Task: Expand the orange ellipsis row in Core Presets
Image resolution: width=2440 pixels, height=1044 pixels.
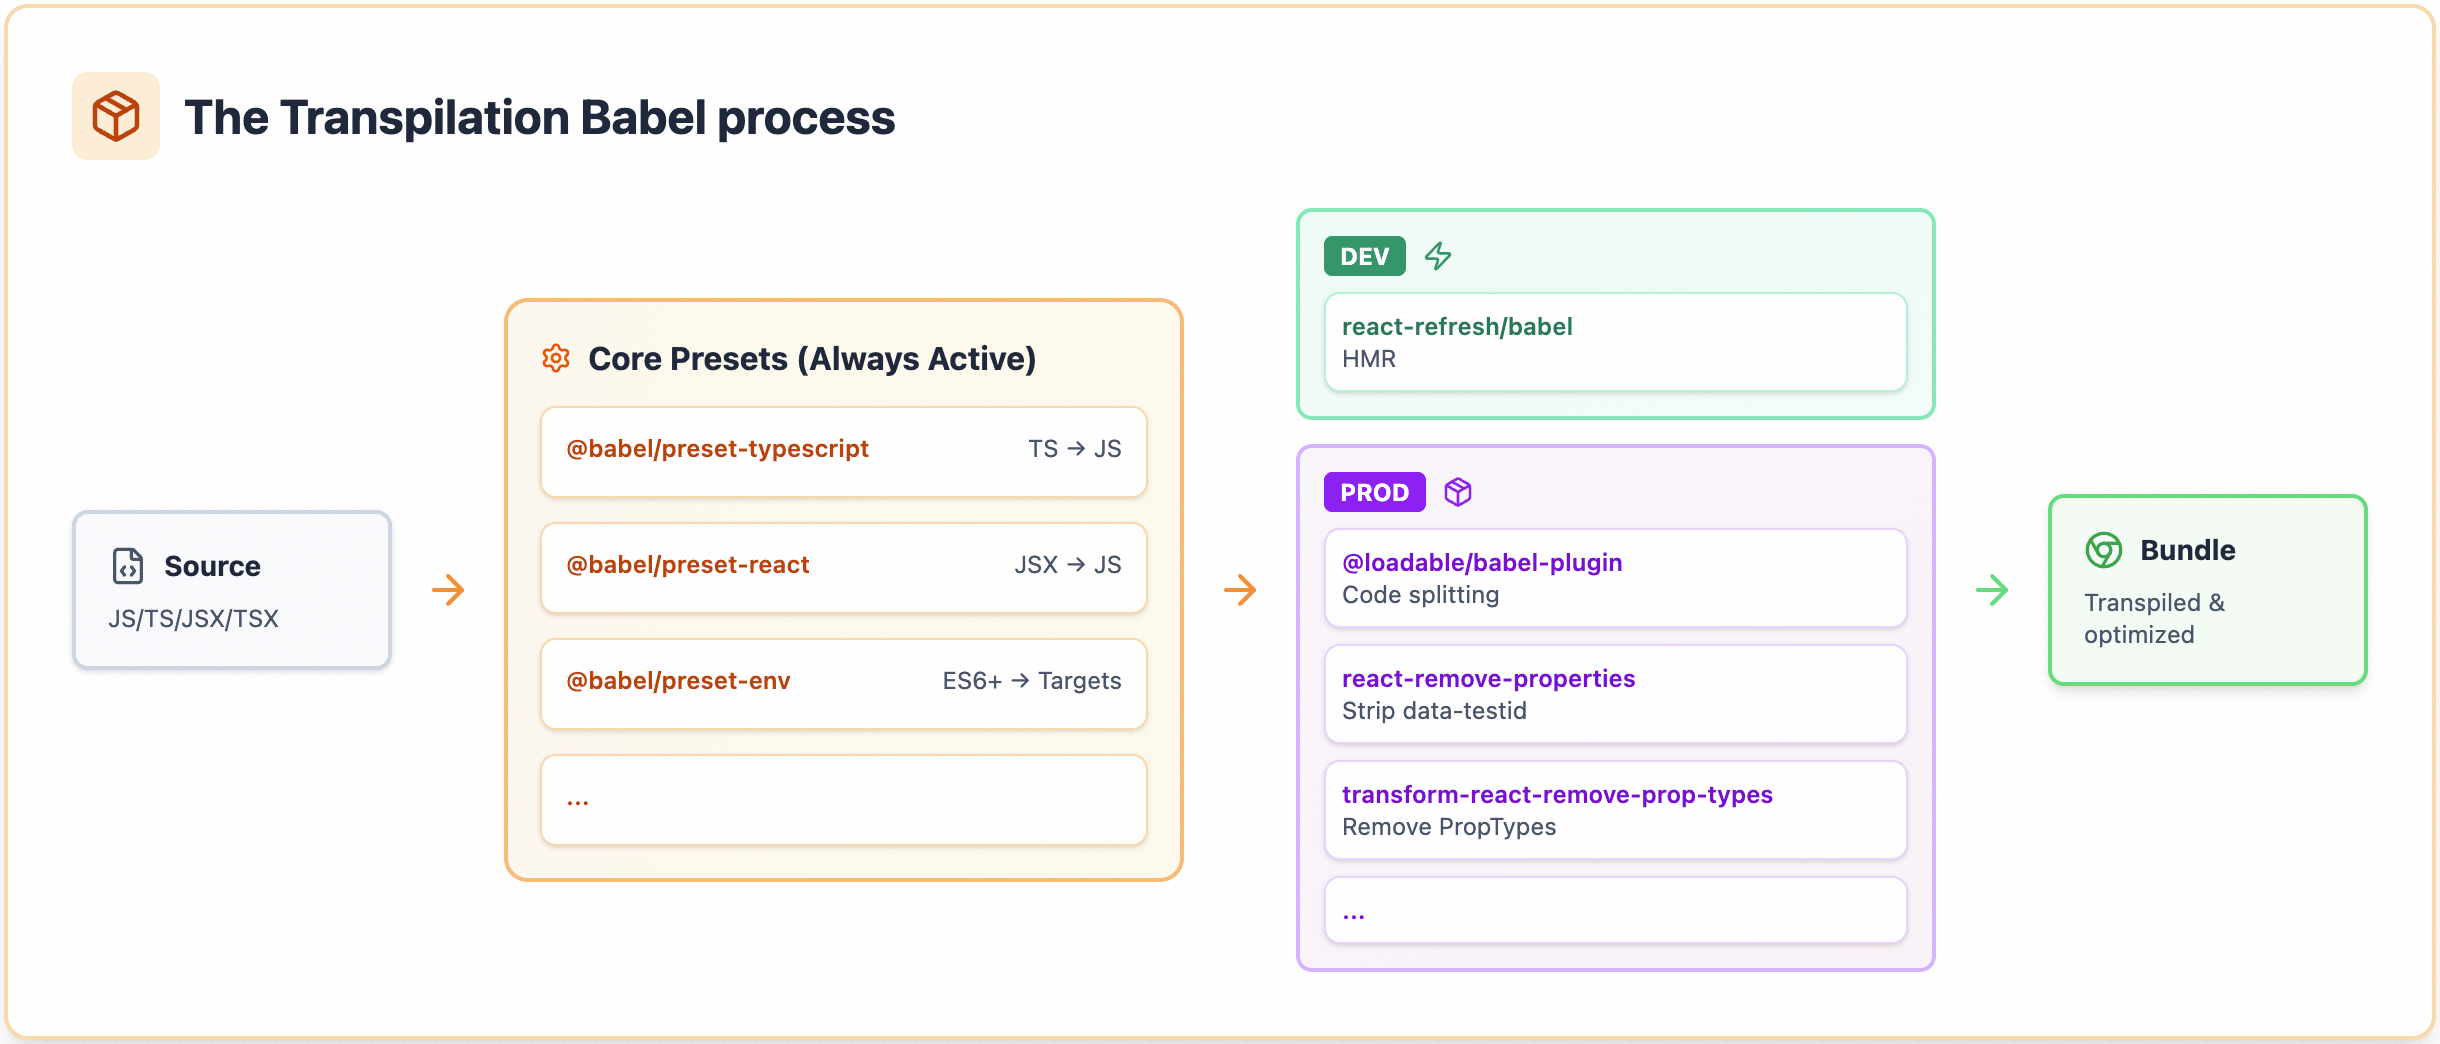Action: (843, 800)
